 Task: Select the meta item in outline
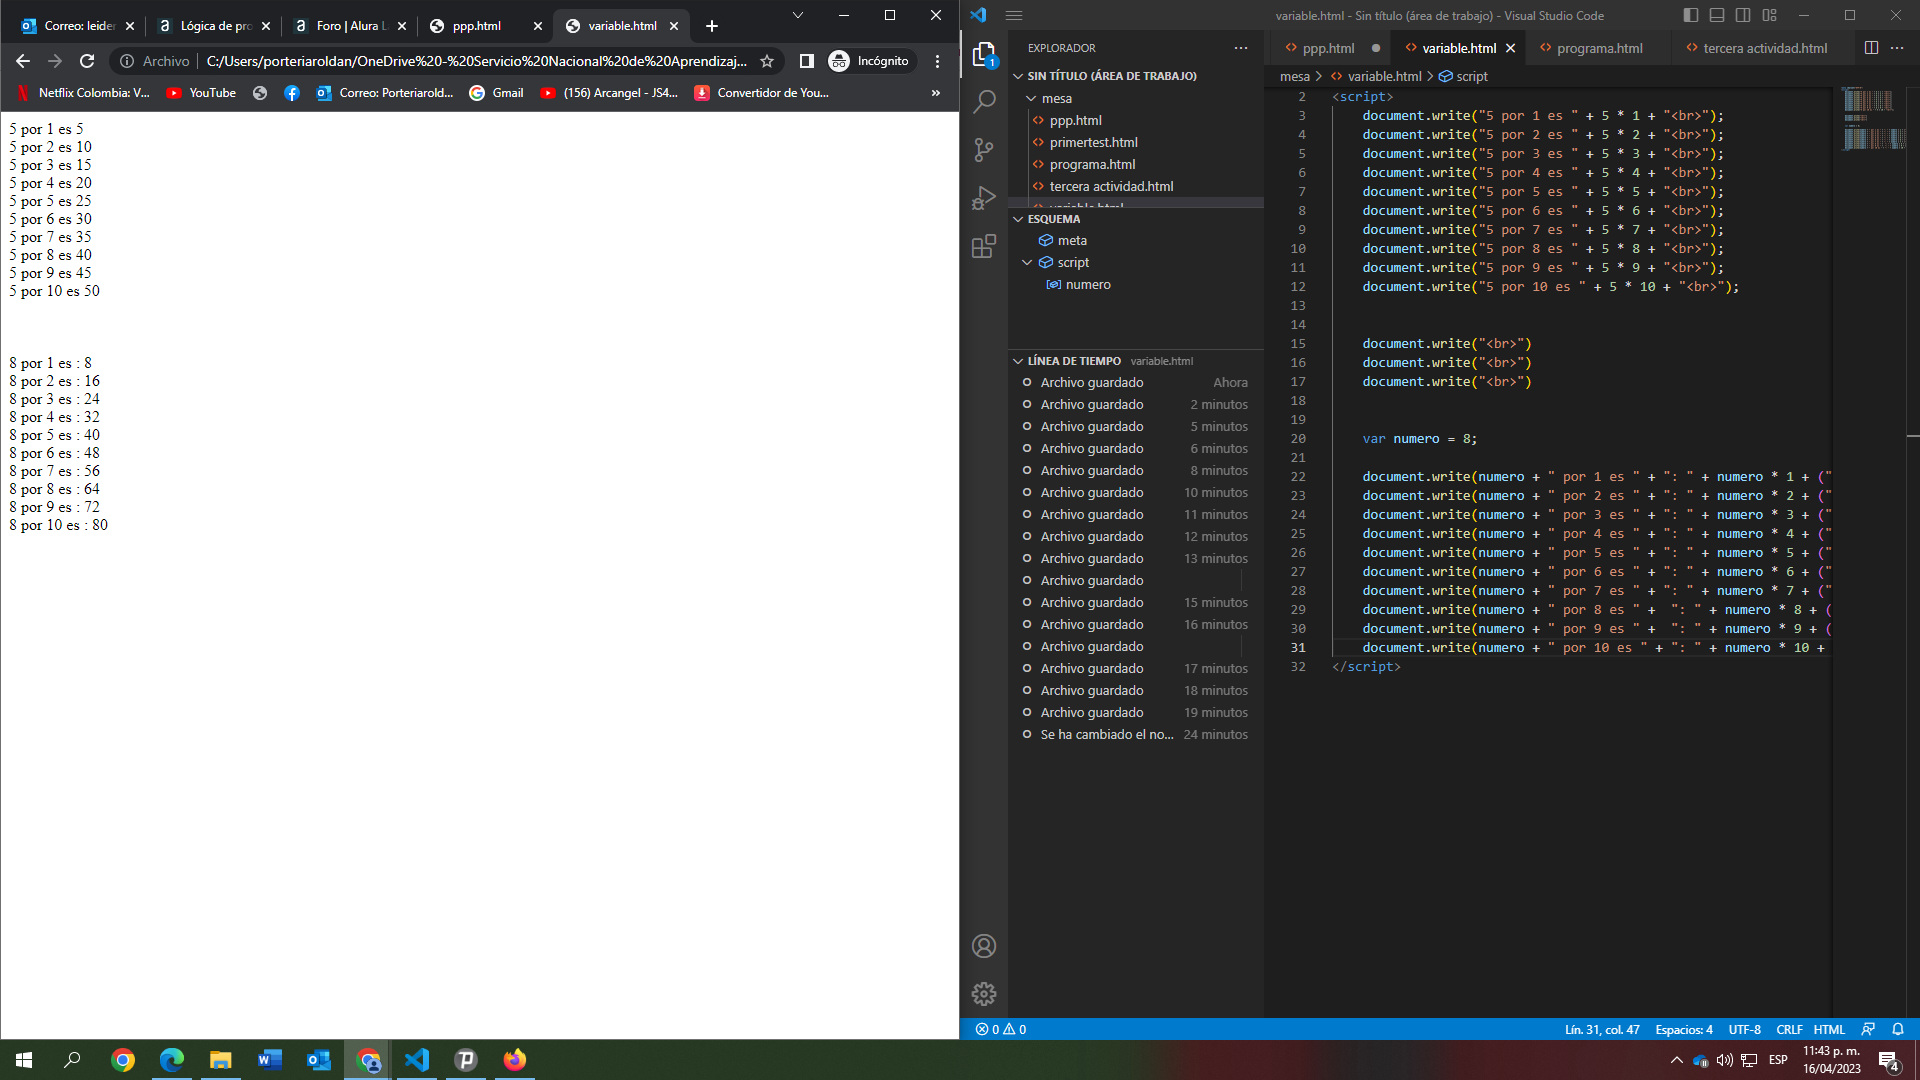point(1072,240)
